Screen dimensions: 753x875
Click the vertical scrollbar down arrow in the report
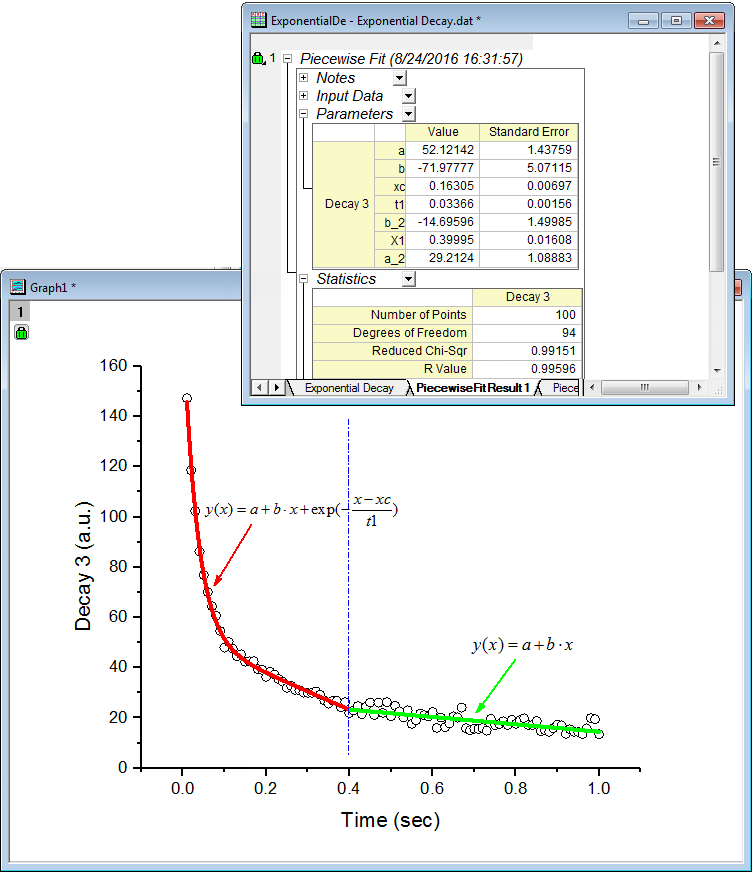pyautogui.click(x=716, y=371)
